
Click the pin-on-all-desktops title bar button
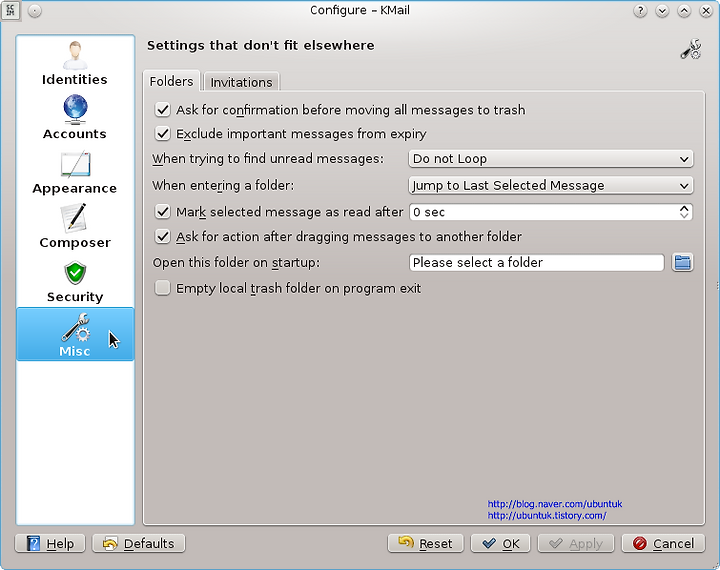pos(35,11)
